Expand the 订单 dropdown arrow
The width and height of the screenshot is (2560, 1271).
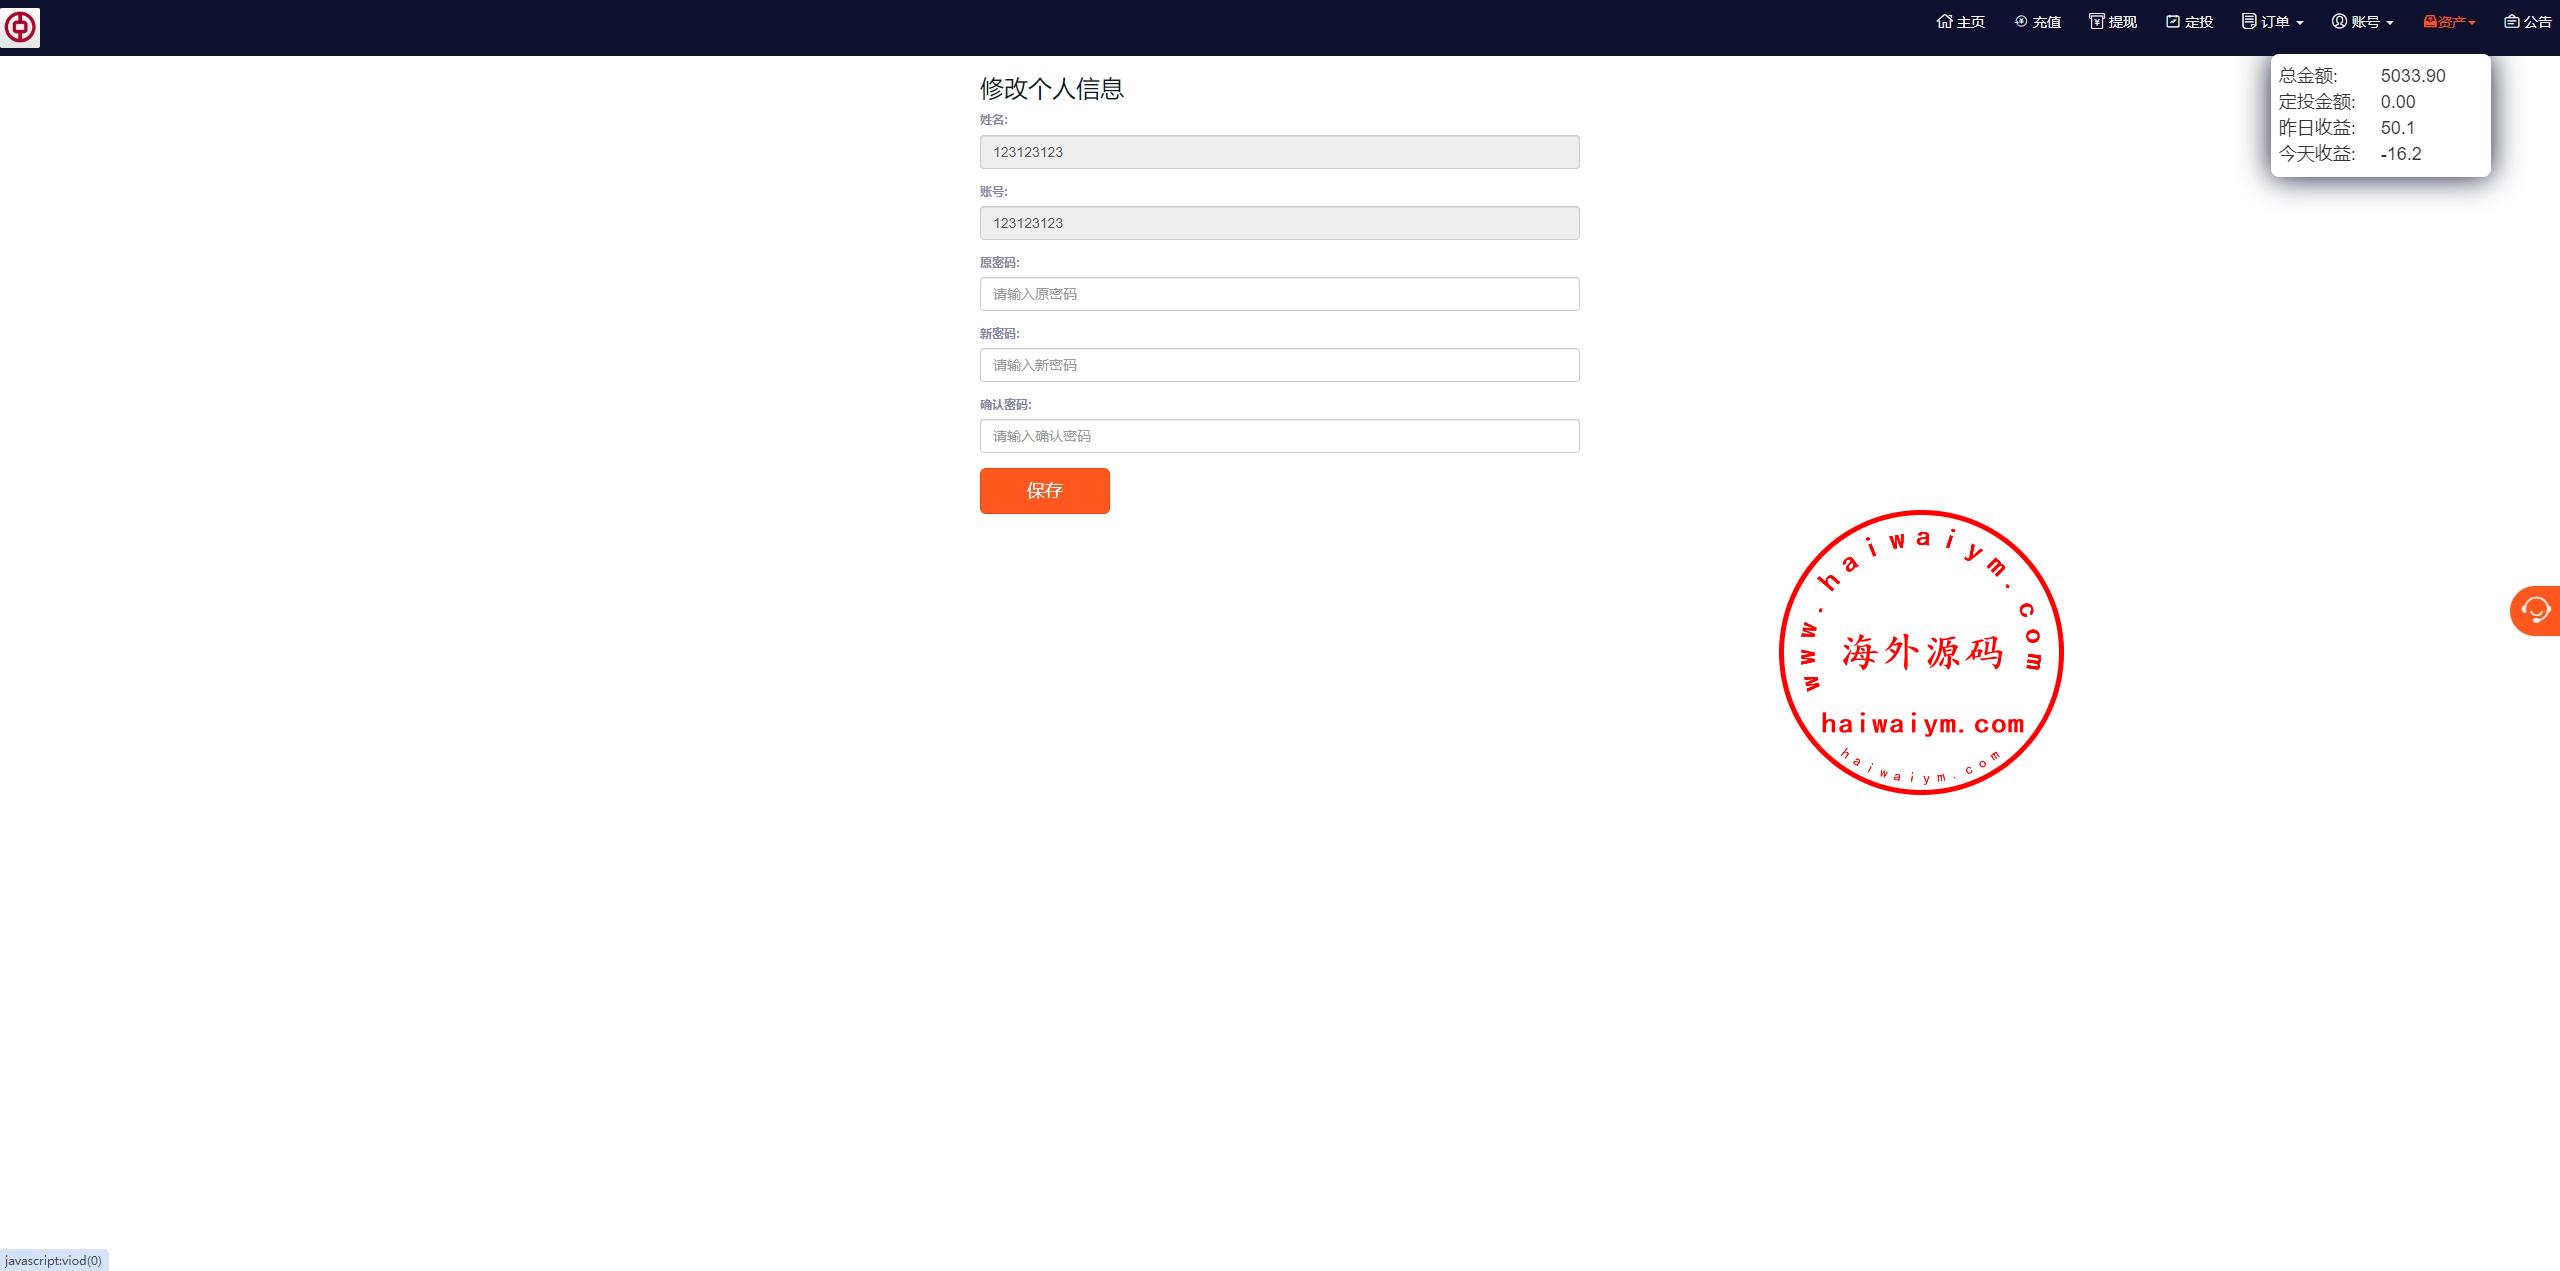(2300, 23)
